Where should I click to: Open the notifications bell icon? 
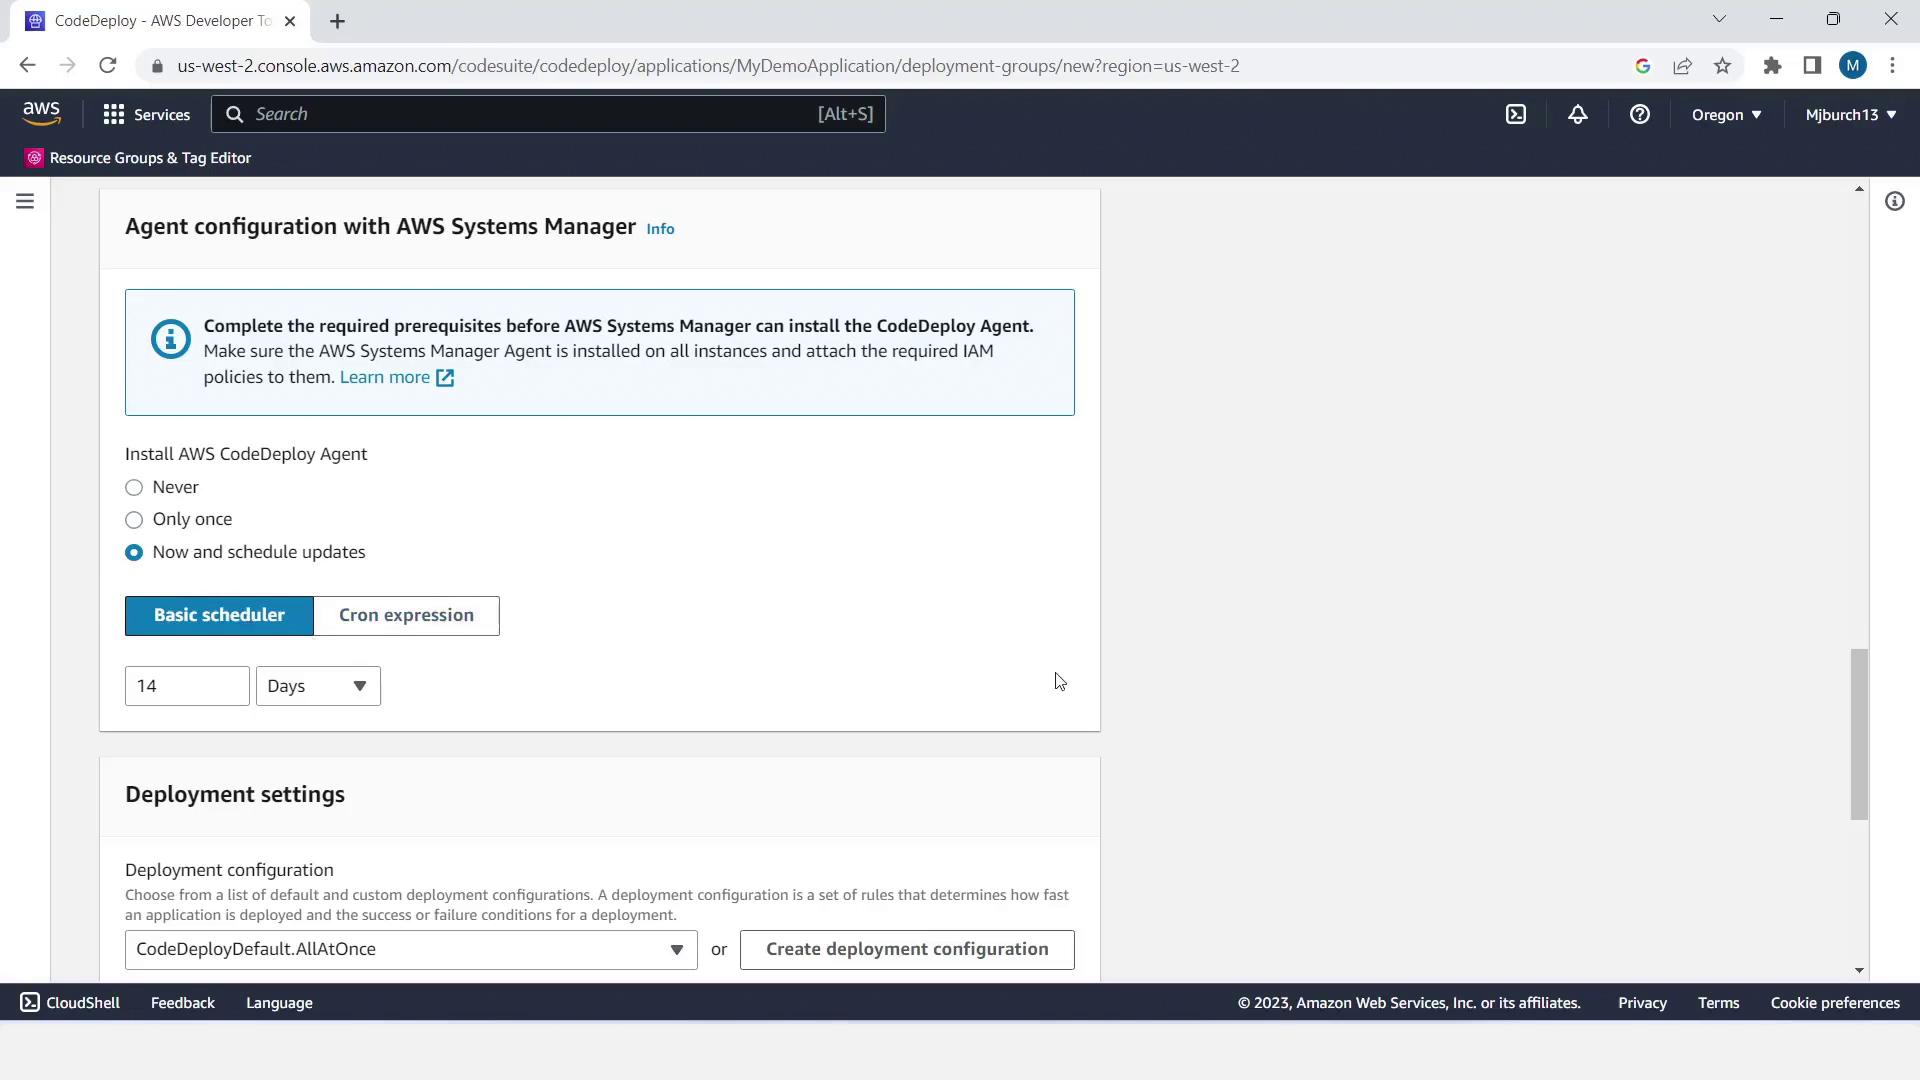click(1577, 114)
